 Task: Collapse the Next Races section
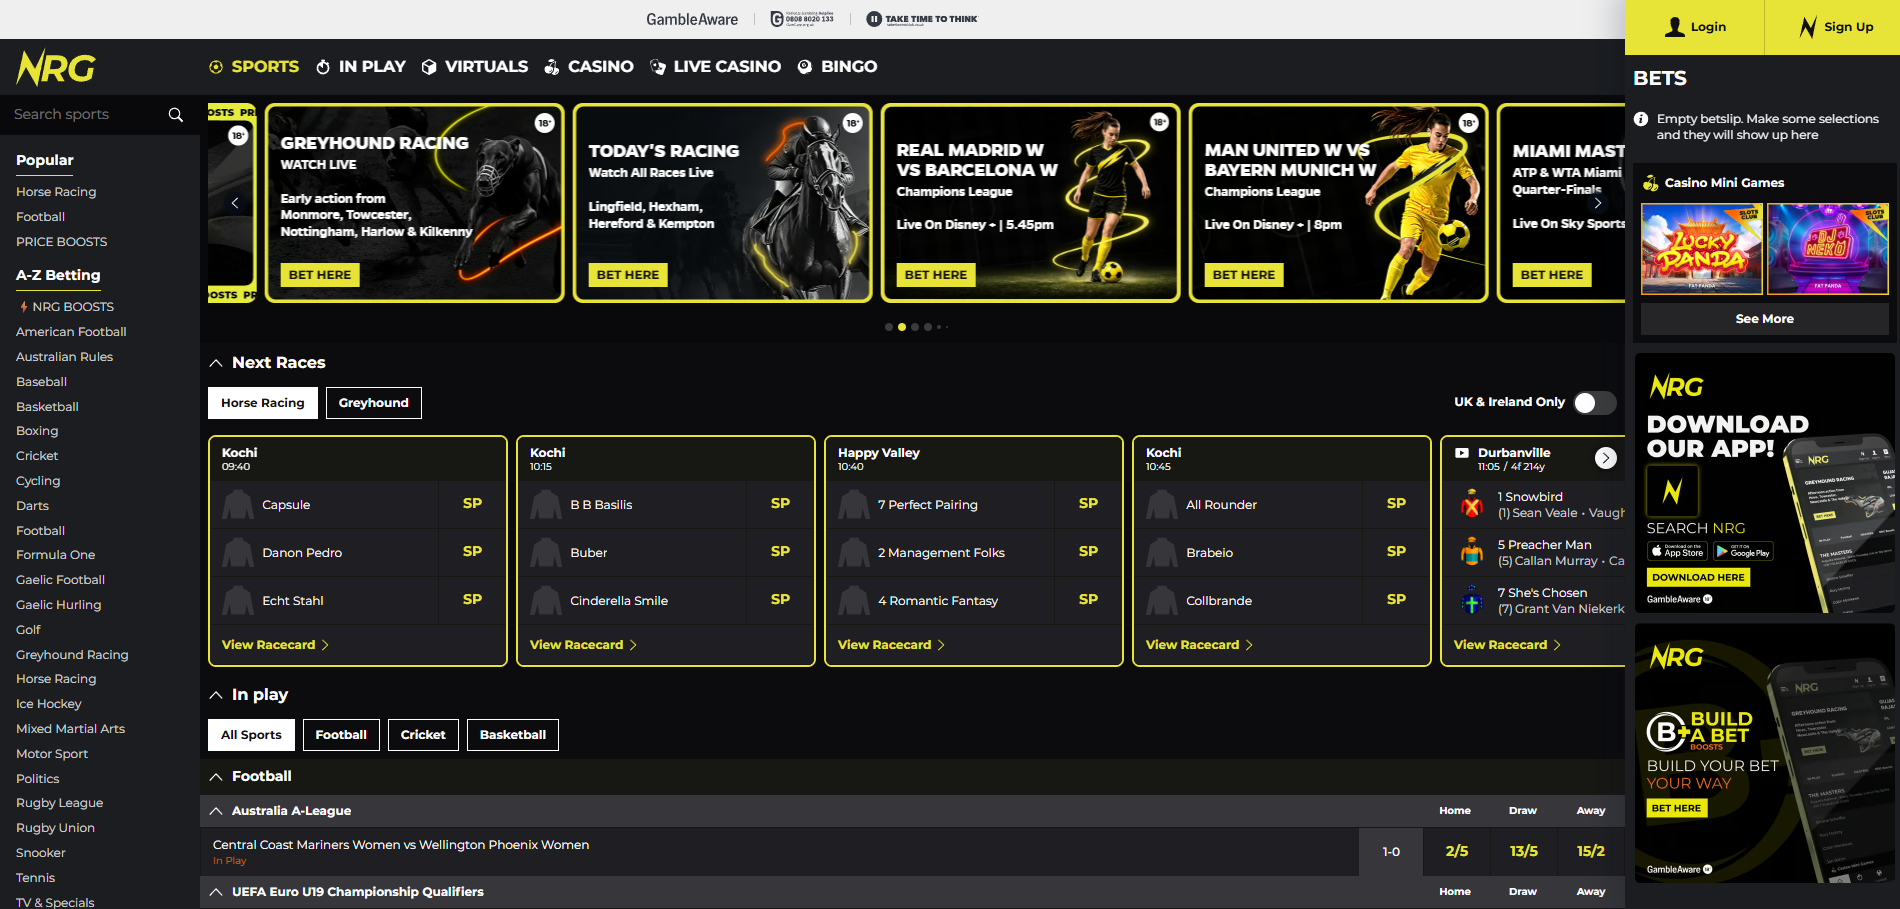[215, 362]
